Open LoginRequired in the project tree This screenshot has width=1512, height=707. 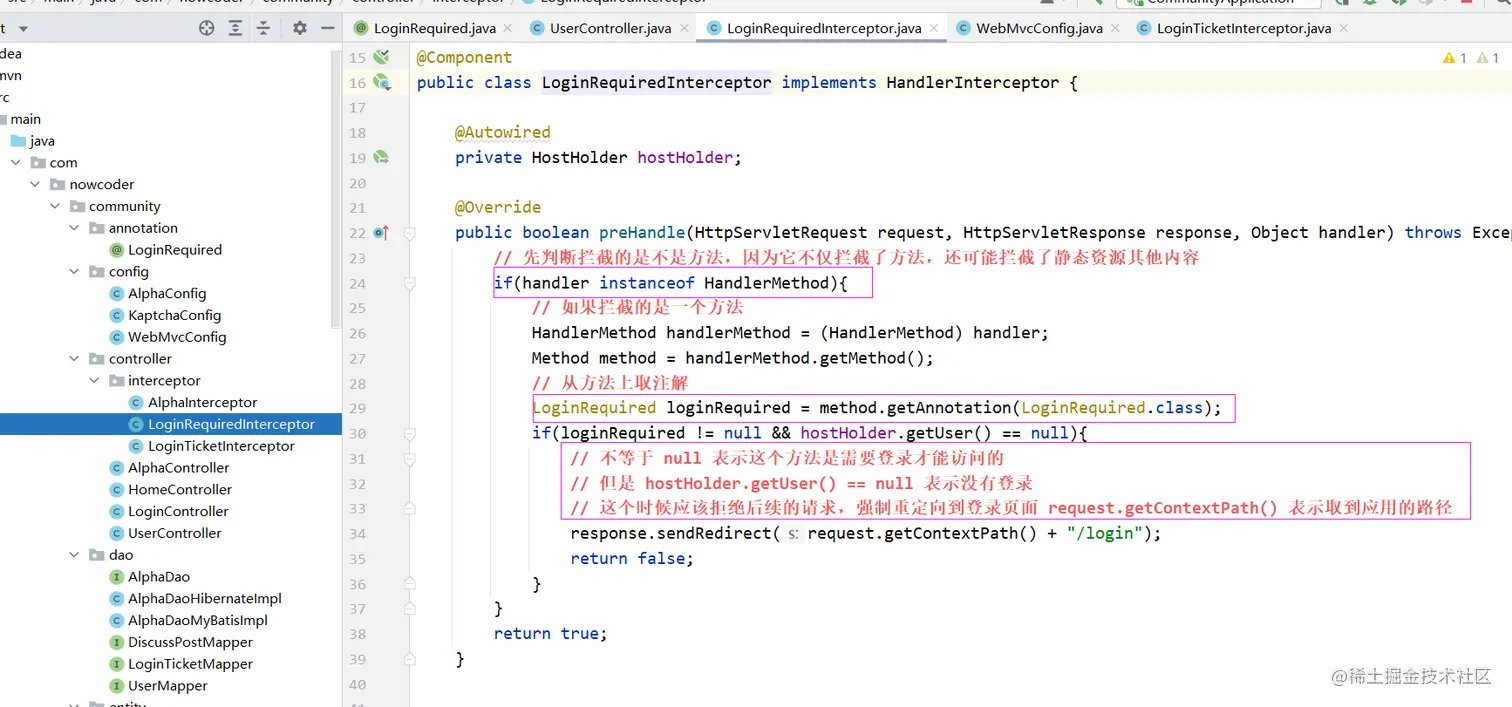click(x=175, y=250)
